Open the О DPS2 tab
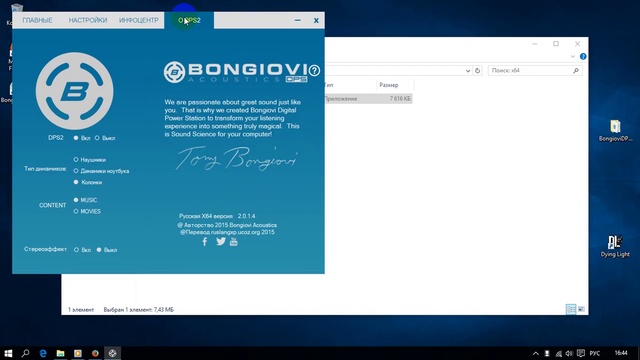 189,20
